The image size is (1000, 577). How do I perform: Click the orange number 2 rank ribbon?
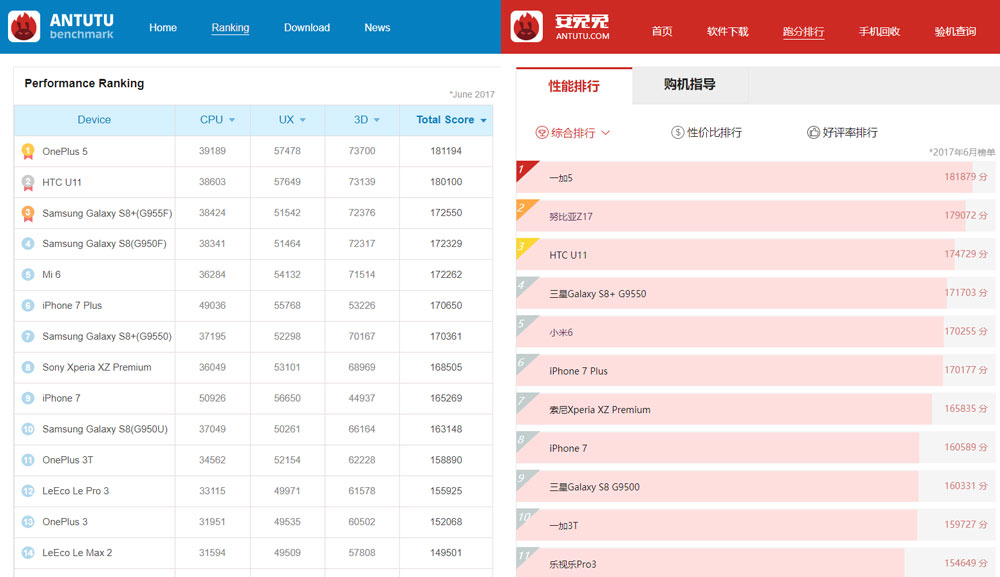(523, 209)
